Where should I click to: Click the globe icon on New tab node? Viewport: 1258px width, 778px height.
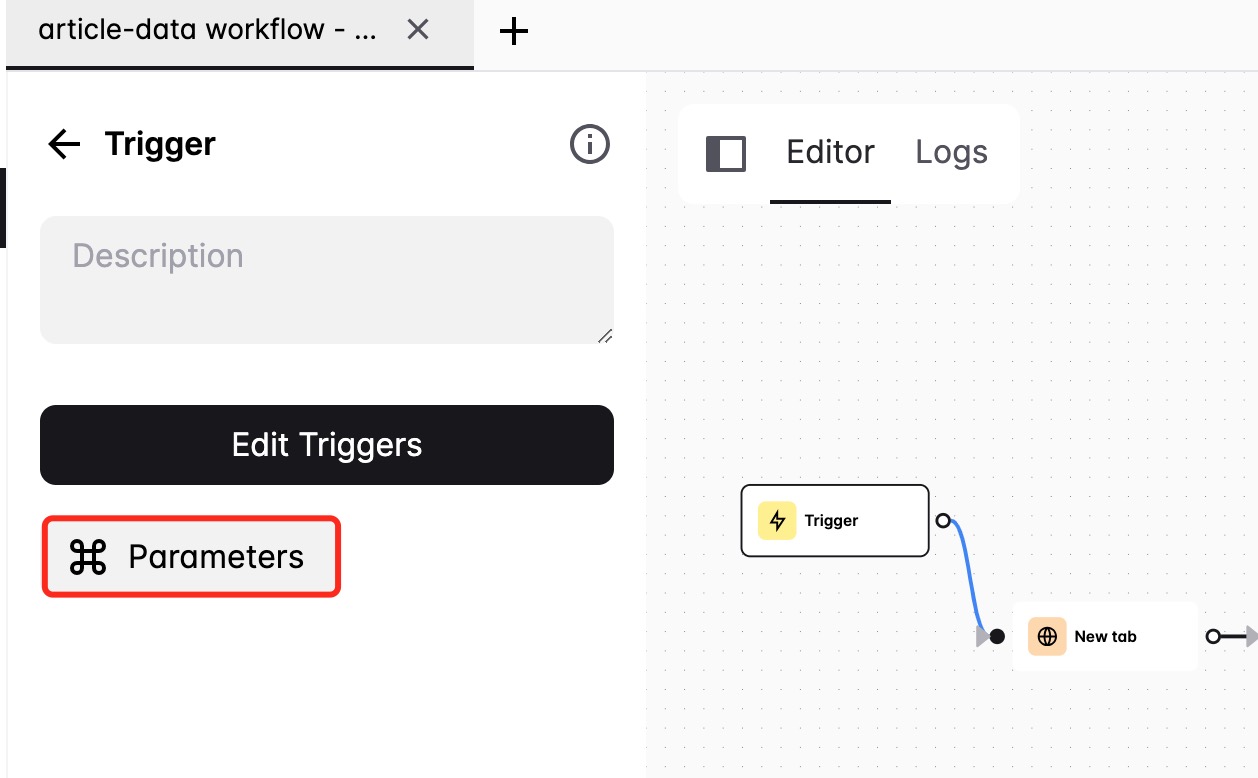click(x=1047, y=637)
